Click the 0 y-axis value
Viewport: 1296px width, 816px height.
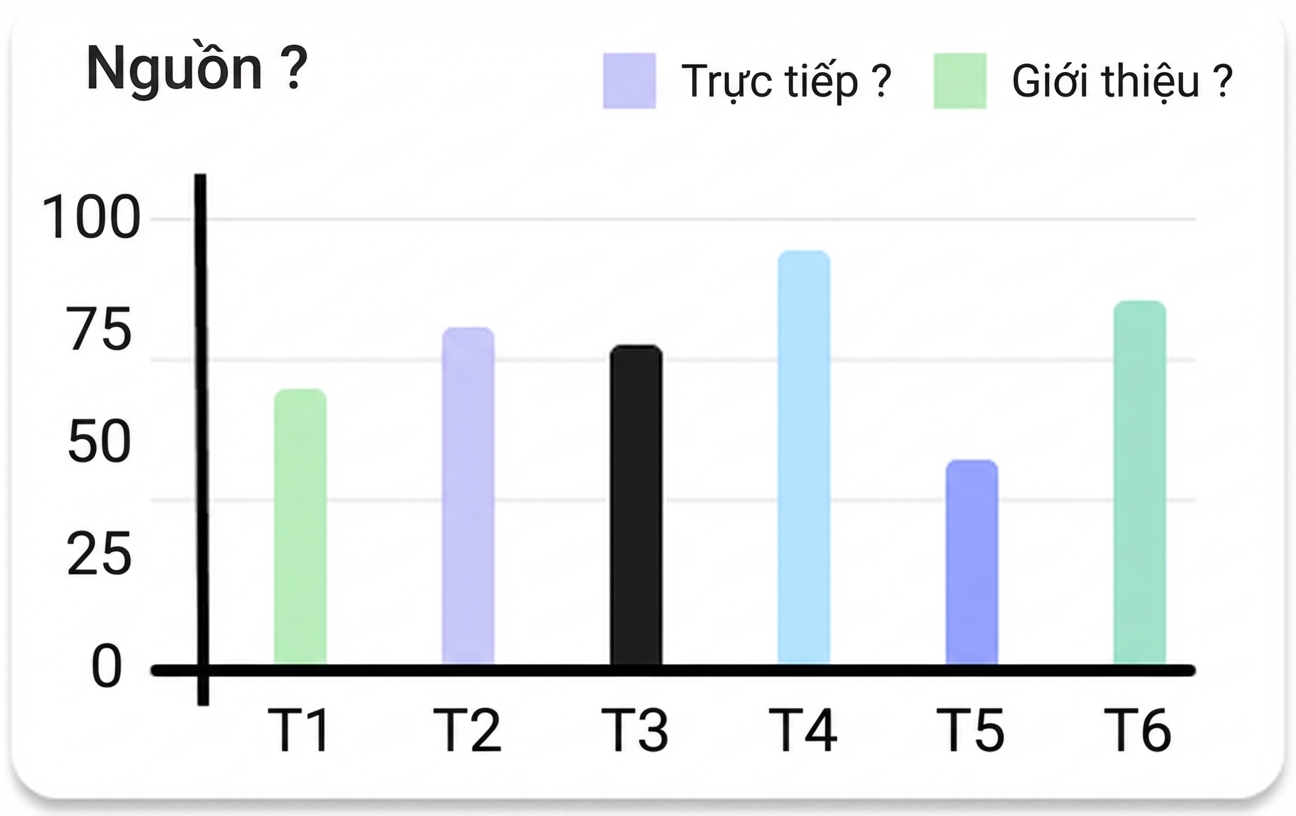coord(107,668)
